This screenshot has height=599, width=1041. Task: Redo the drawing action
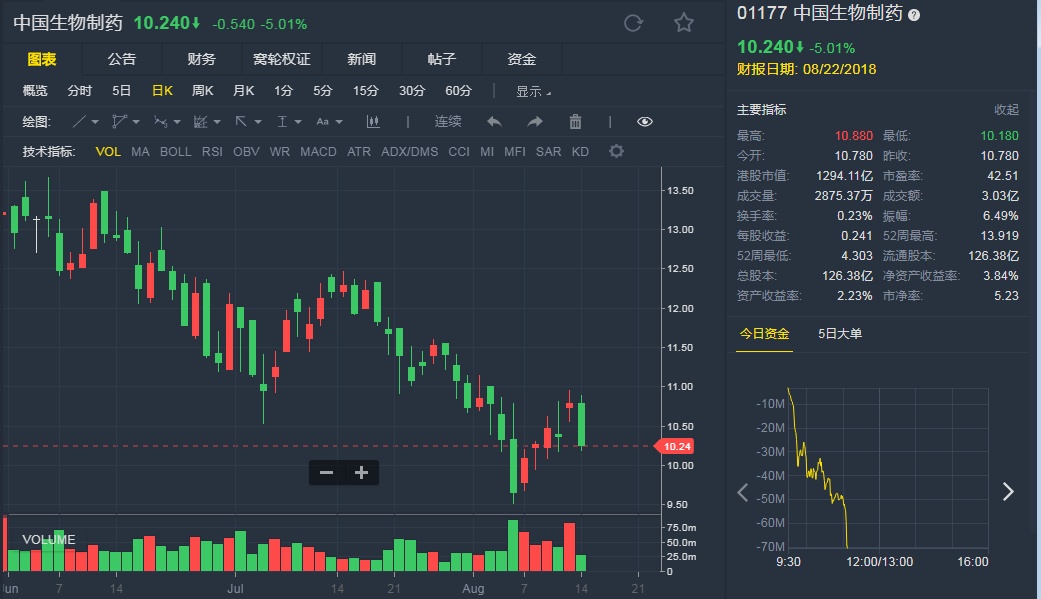535,122
